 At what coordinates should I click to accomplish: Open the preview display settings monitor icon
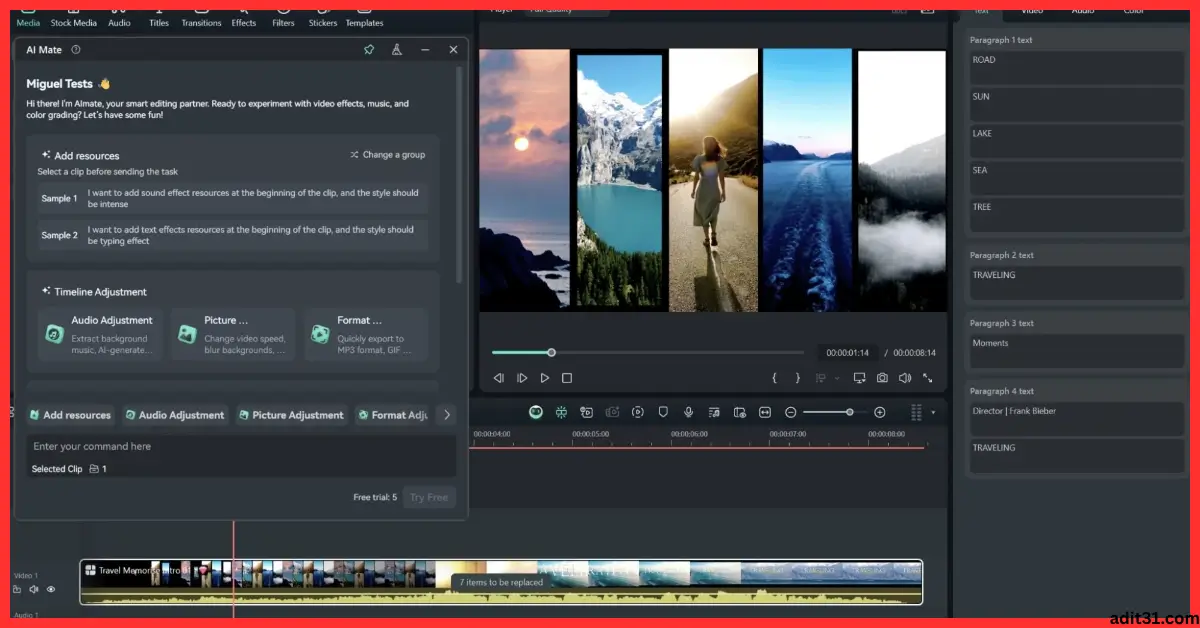click(x=859, y=378)
